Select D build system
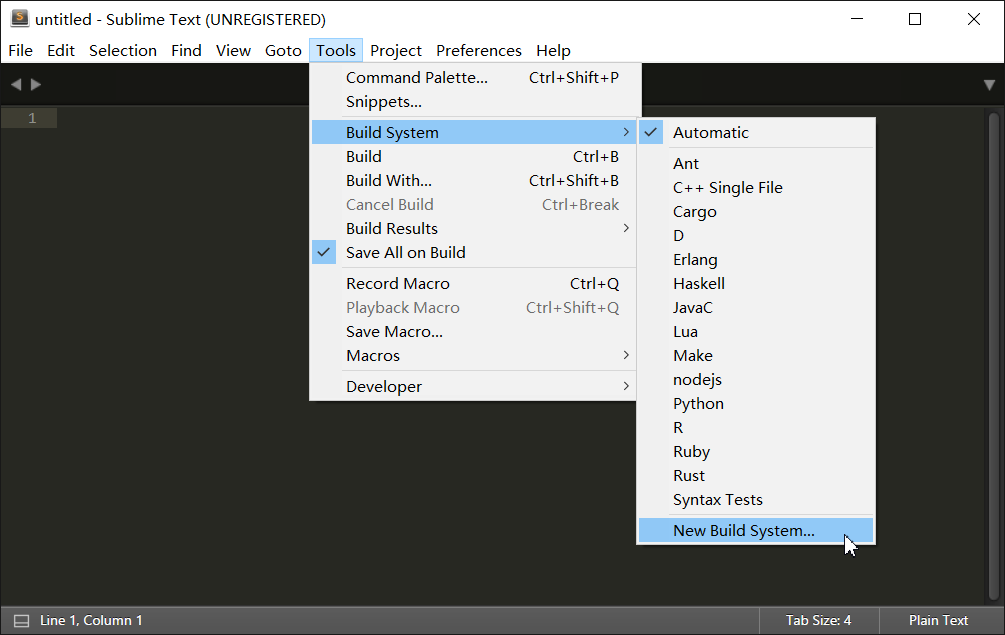1005x635 pixels. [756, 236]
